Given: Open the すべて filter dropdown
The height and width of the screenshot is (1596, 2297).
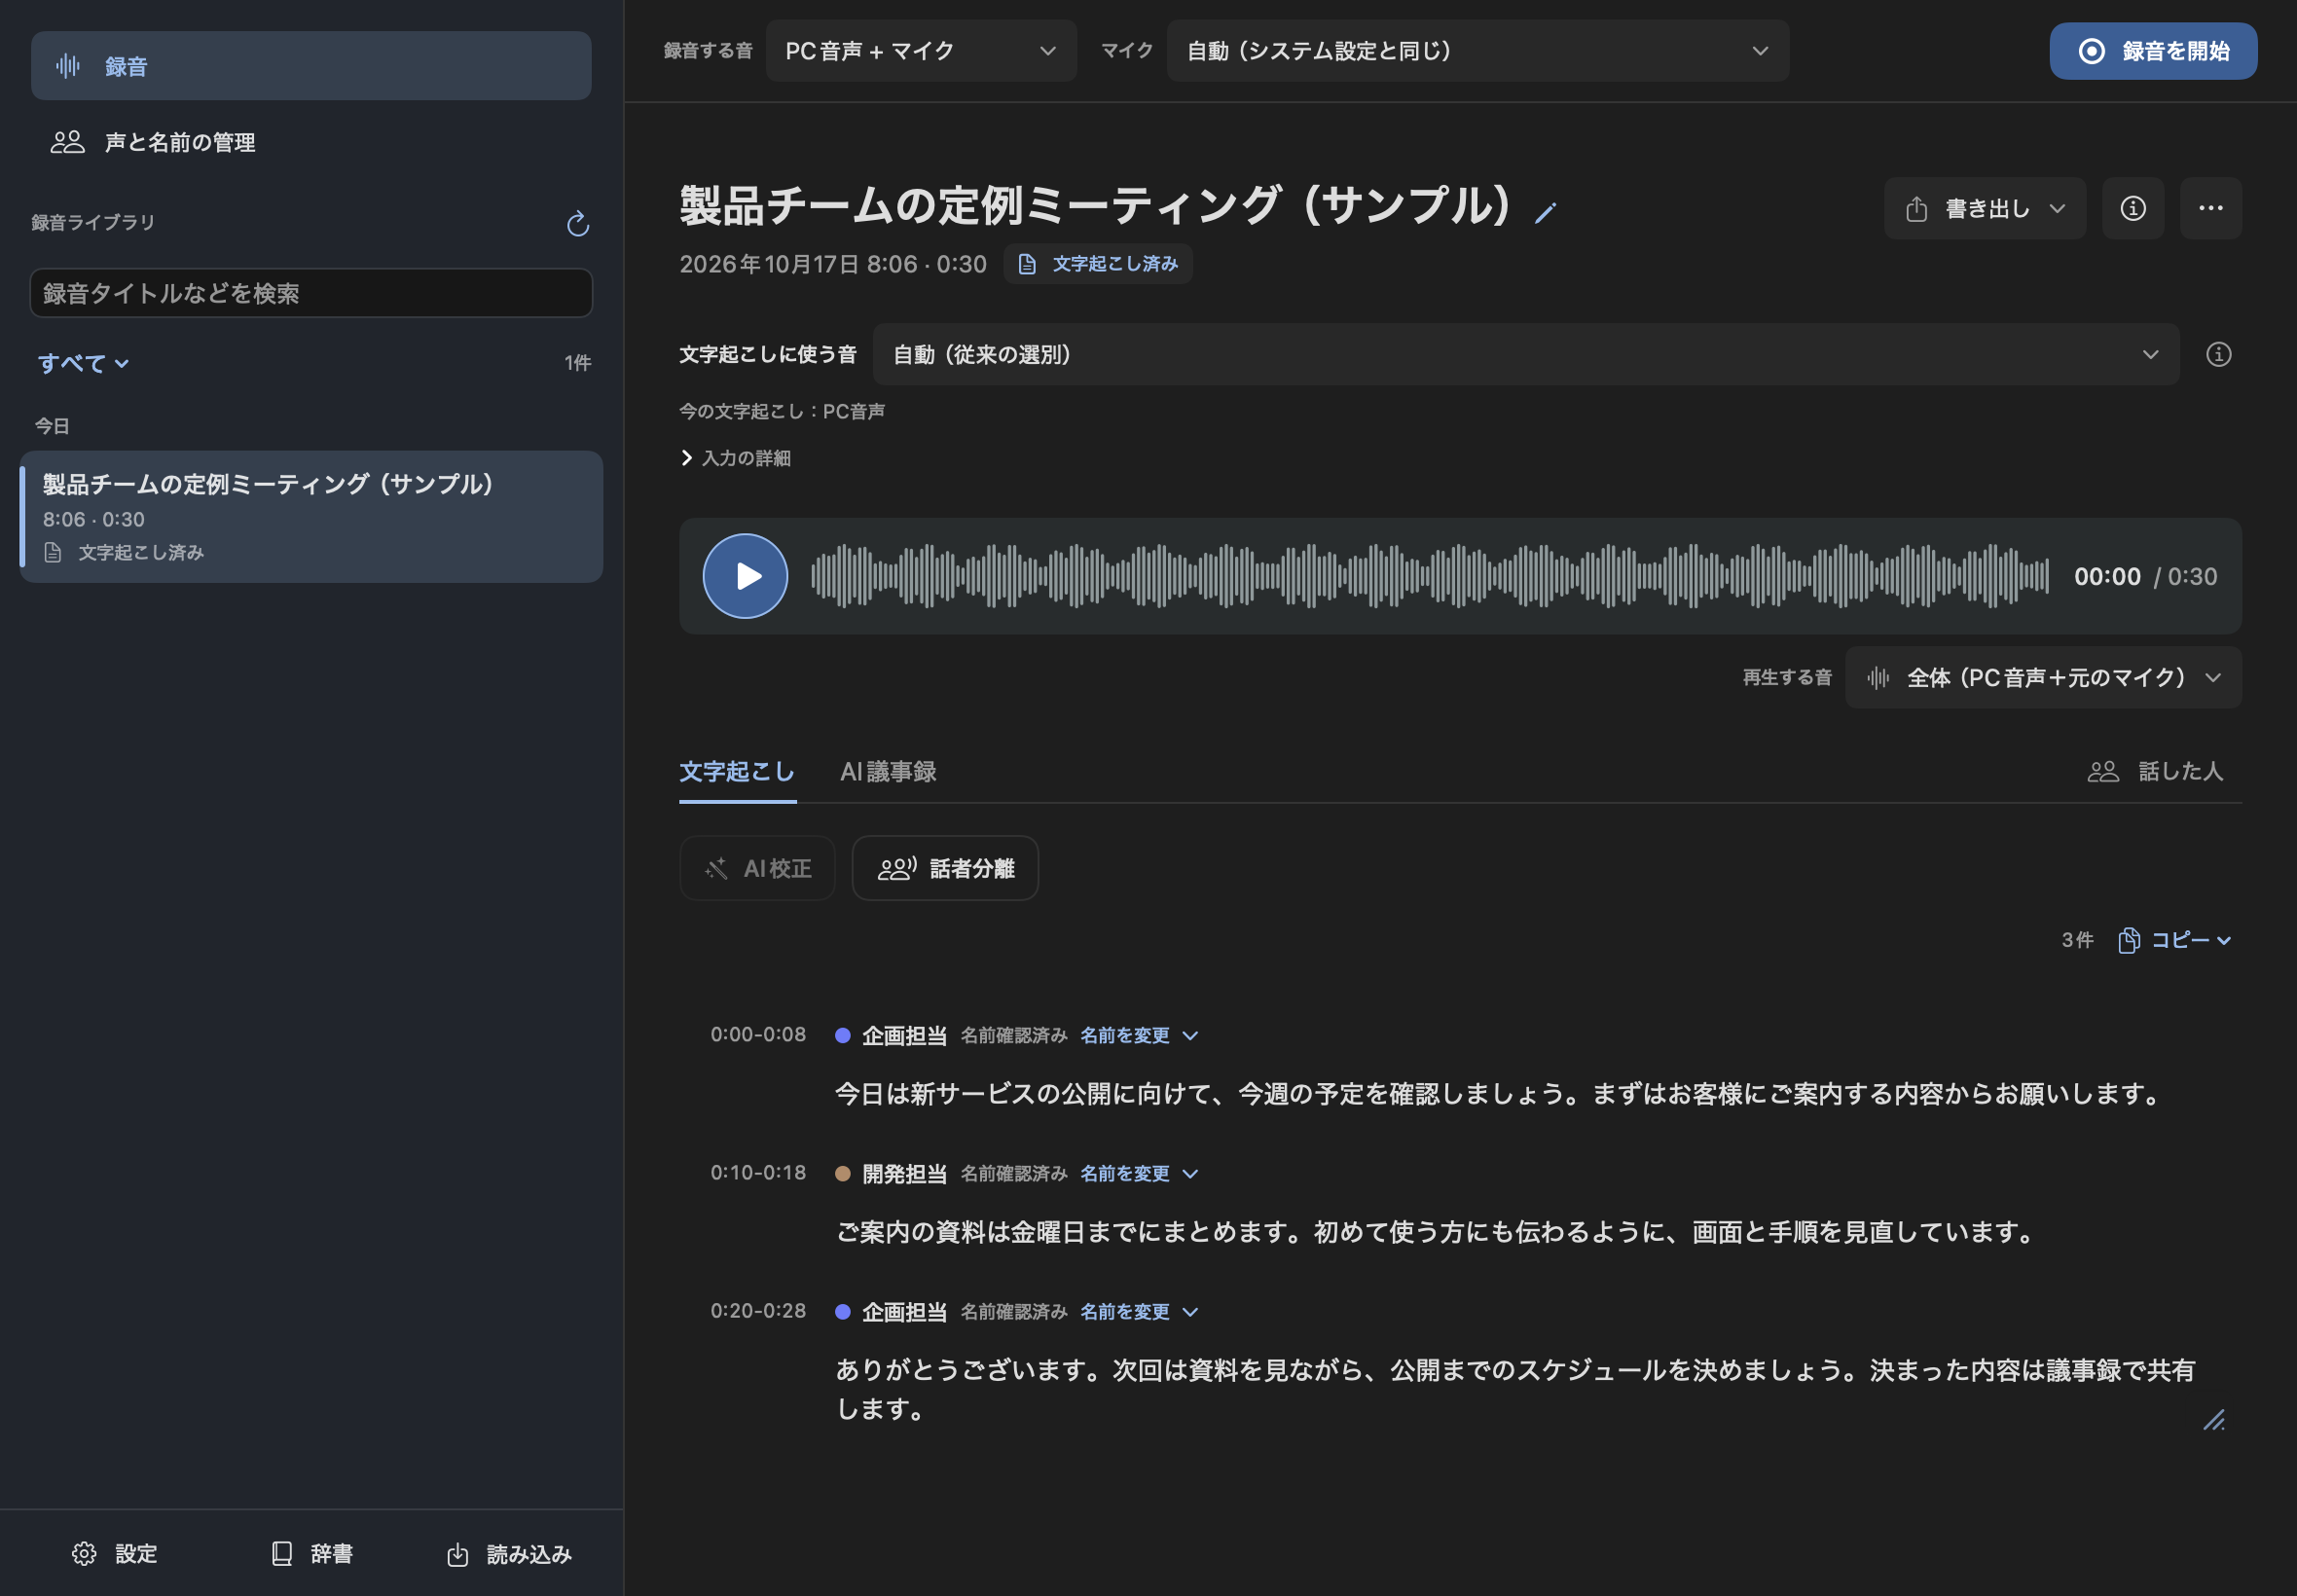Looking at the screenshot, I should (84, 363).
